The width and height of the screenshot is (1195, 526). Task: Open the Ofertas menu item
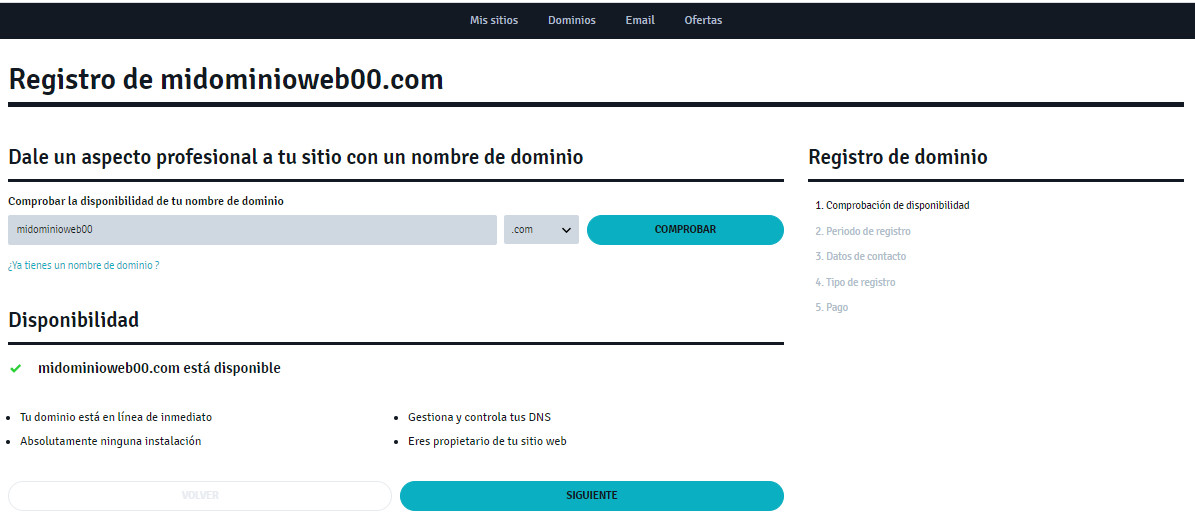(703, 21)
